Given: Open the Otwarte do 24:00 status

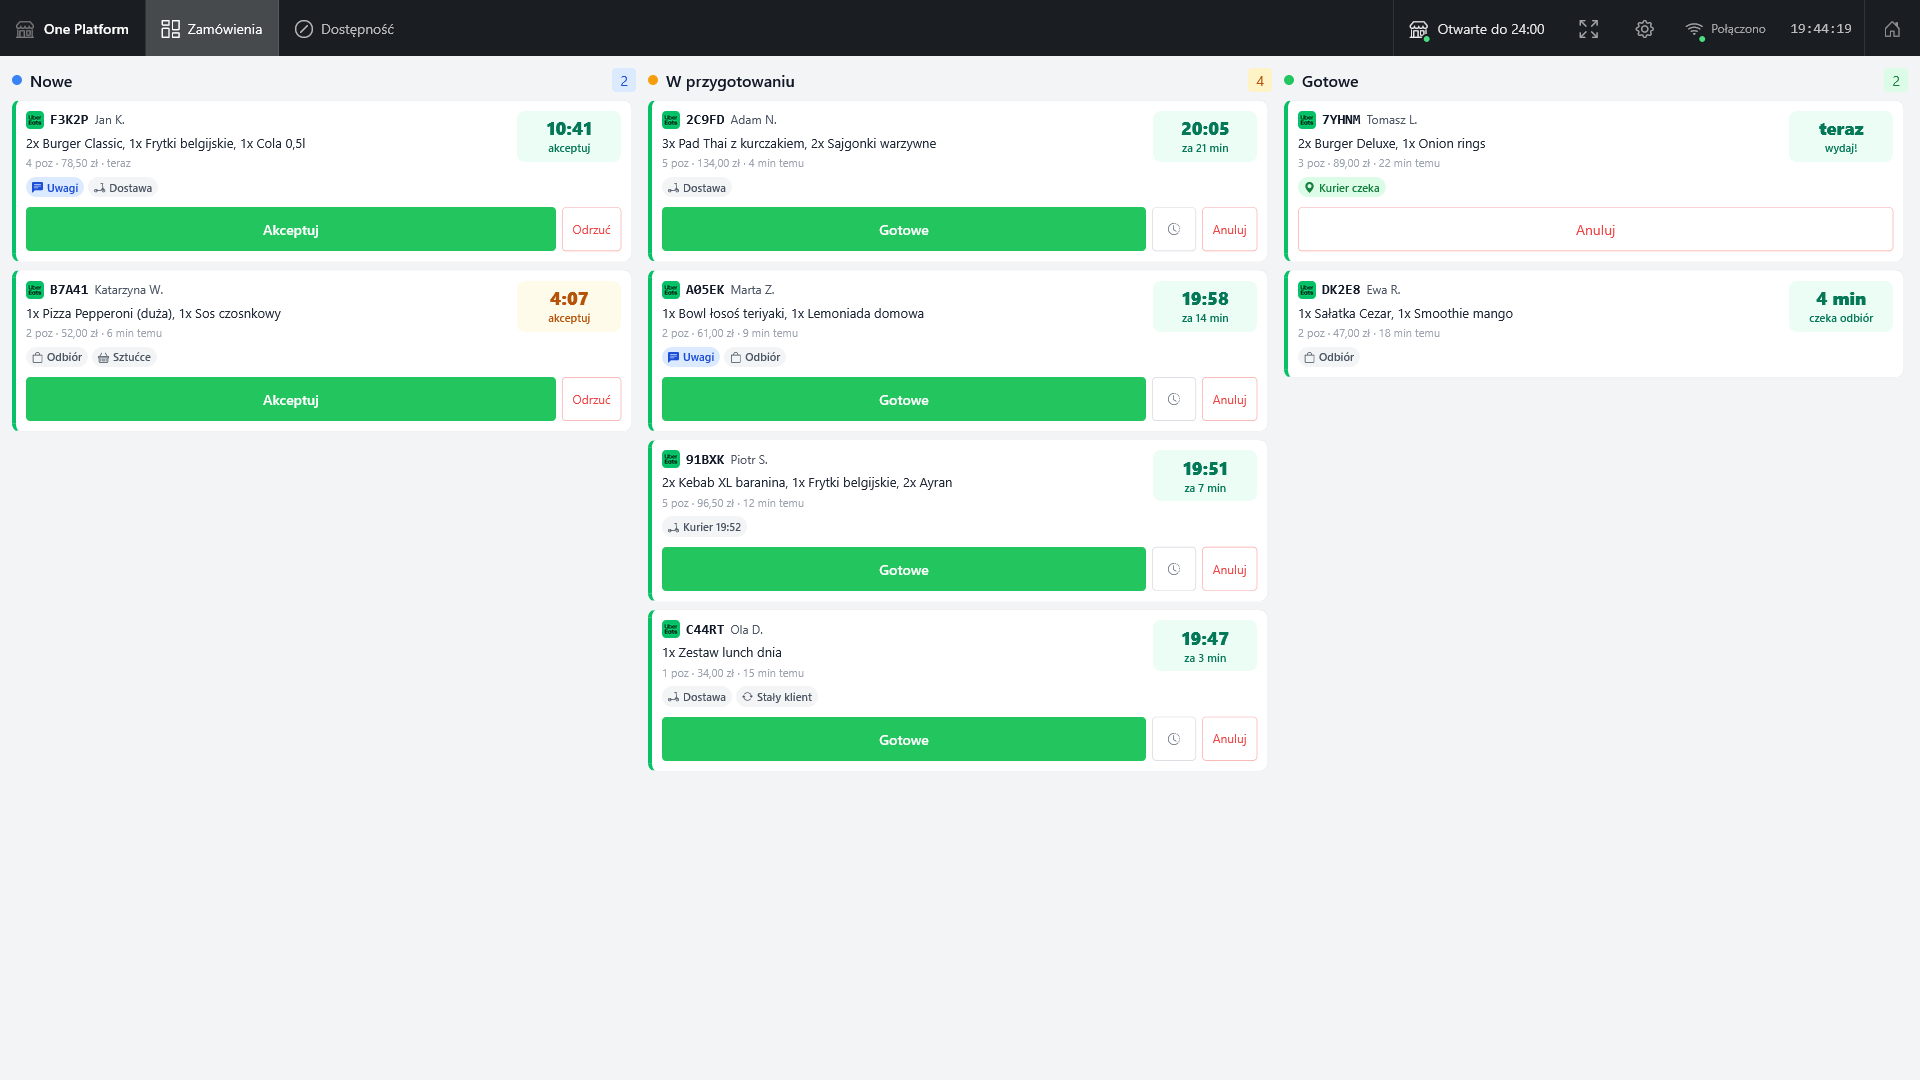Looking at the screenshot, I should 1476,29.
